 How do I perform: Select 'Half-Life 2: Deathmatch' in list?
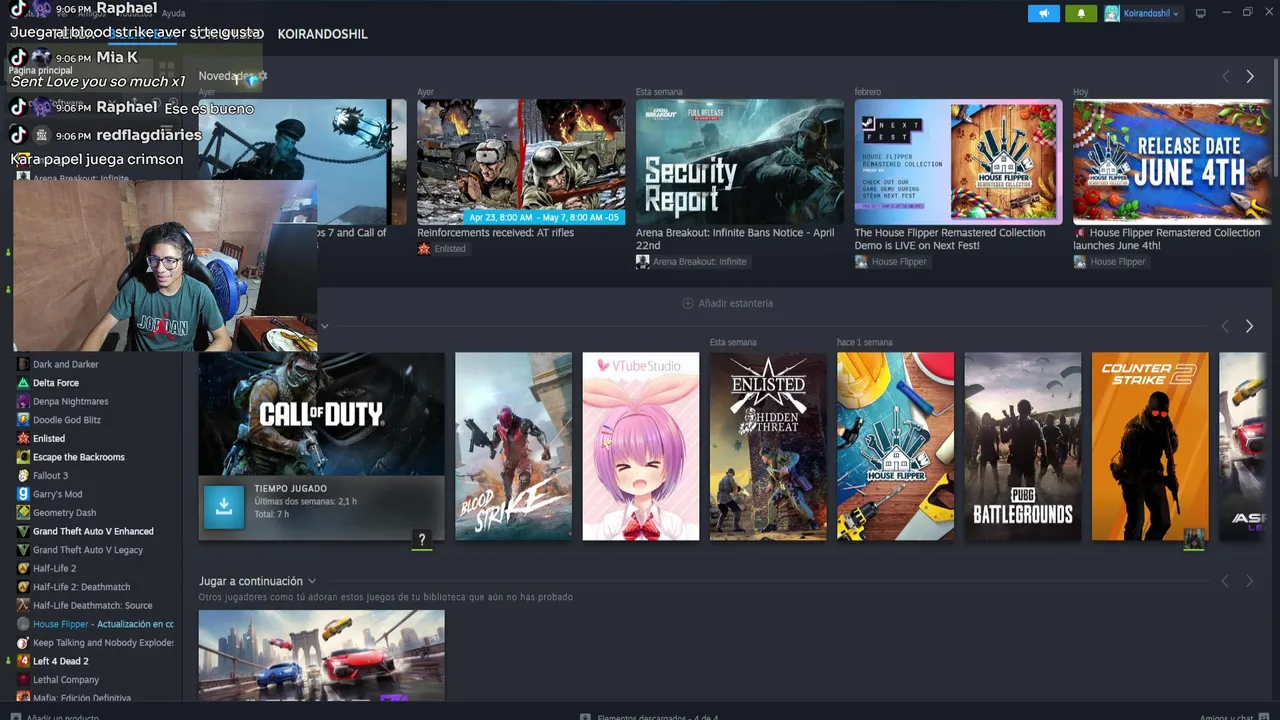[82, 587]
